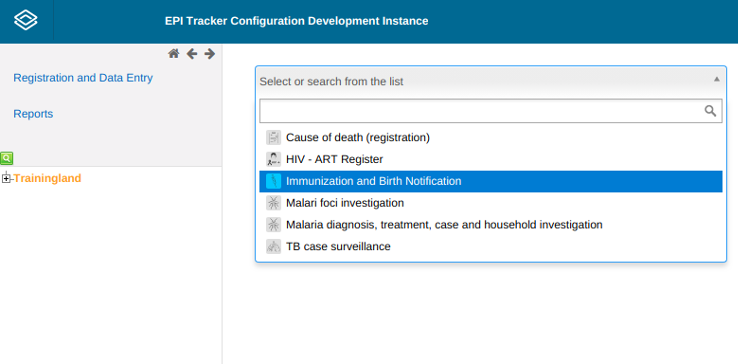Click HIV - ART Register program icon

click(x=273, y=159)
